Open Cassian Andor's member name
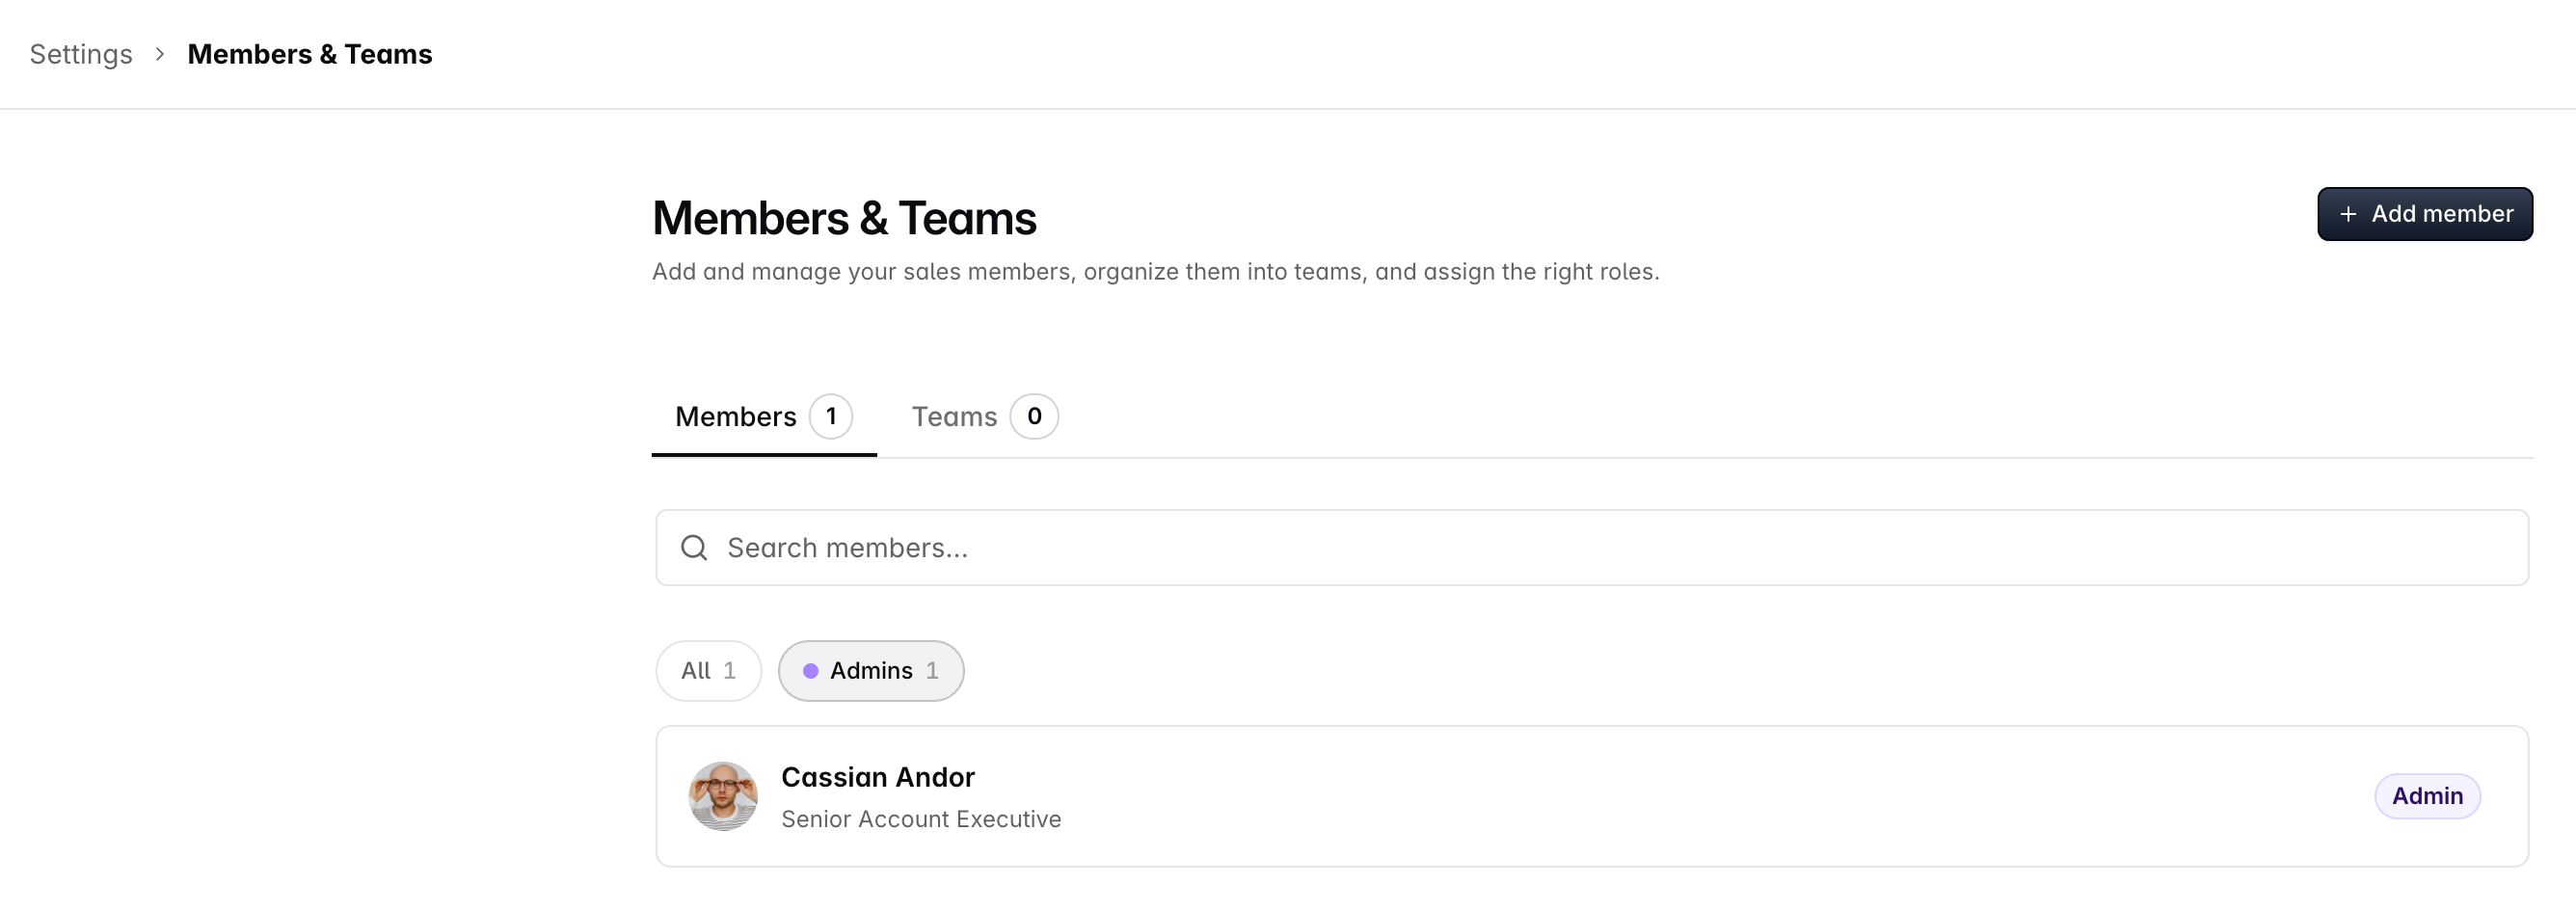 pos(877,777)
